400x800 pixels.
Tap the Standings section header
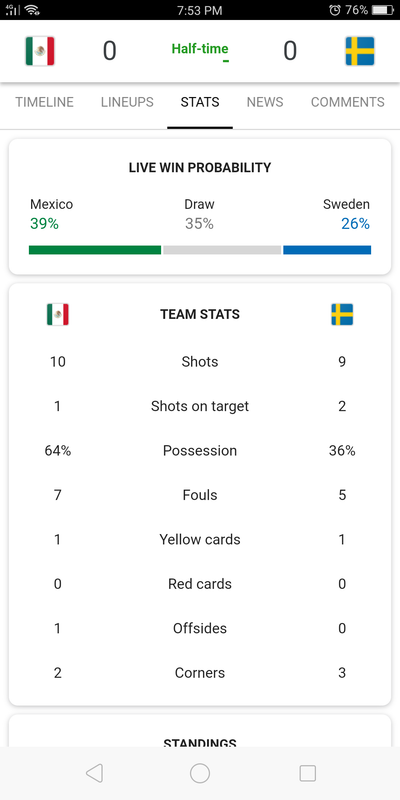coord(200,743)
